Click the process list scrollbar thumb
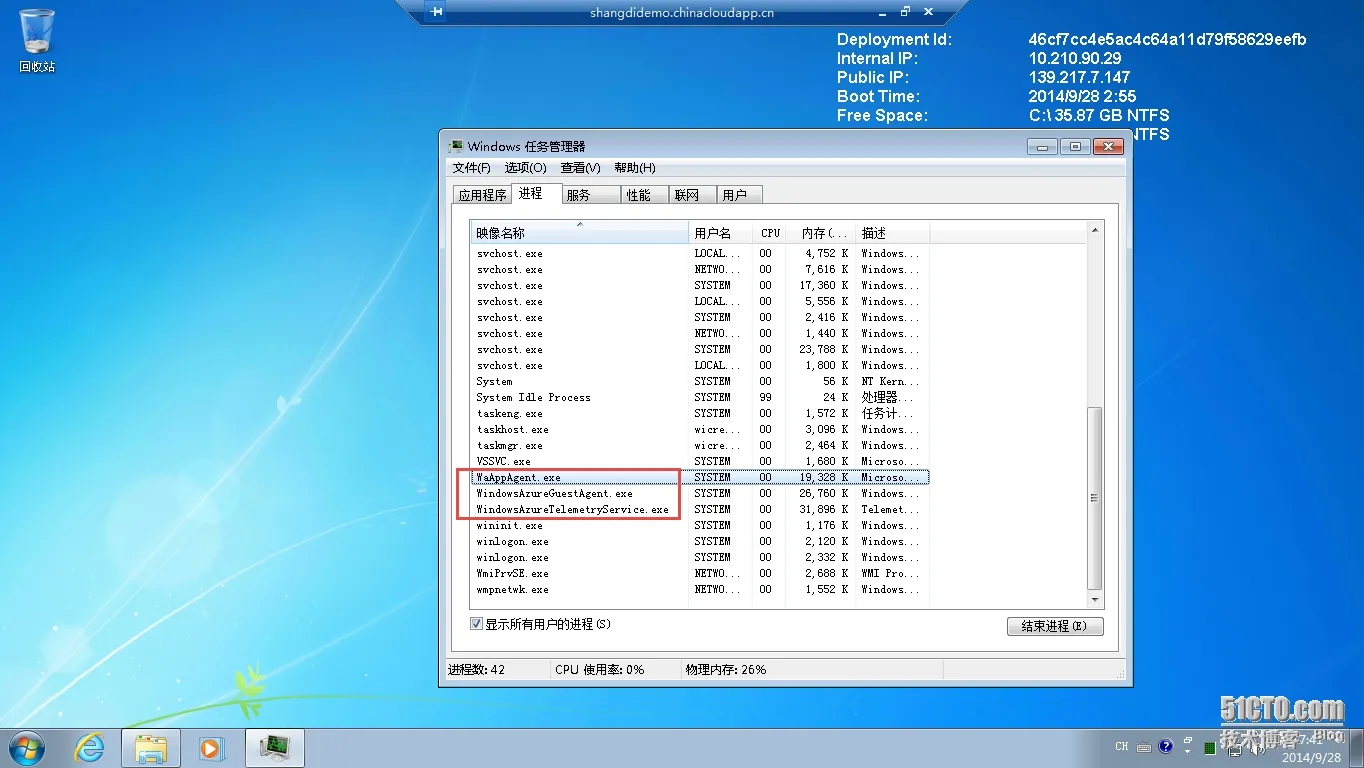This screenshot has height=768, width=1364. click(x=1095, y=497)
